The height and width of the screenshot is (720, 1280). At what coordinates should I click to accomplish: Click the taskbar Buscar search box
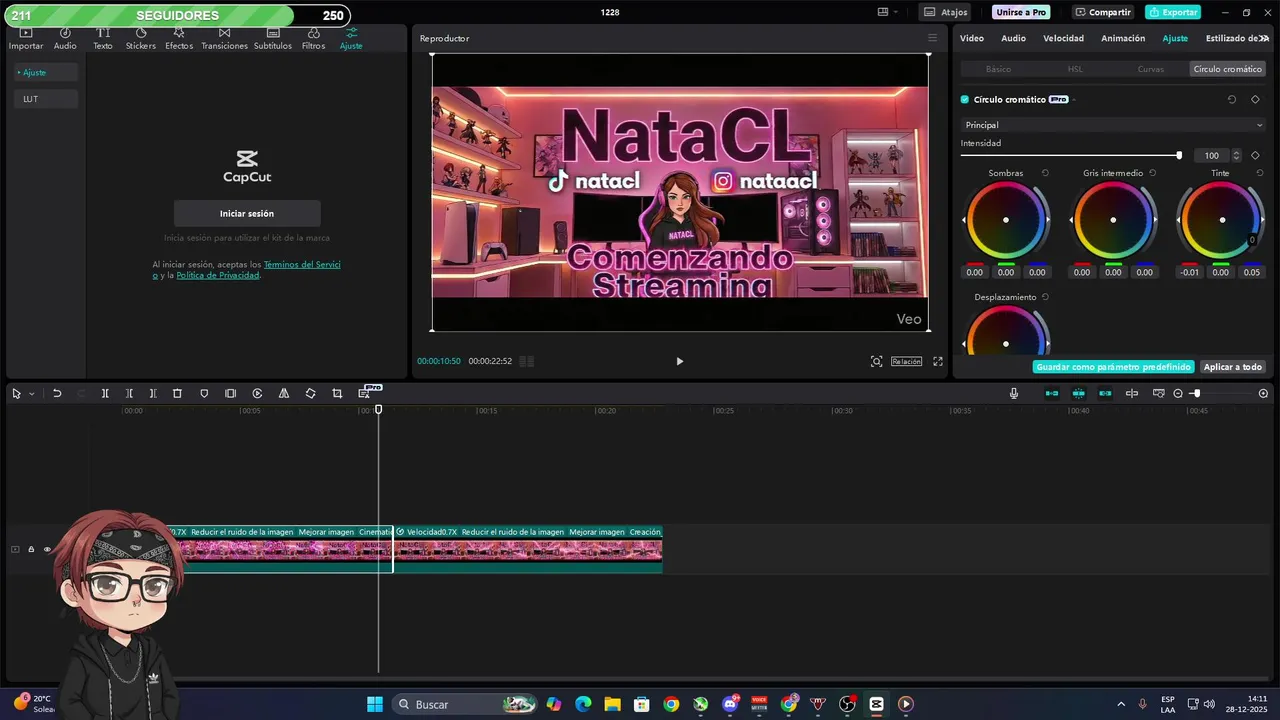[466, 704]
